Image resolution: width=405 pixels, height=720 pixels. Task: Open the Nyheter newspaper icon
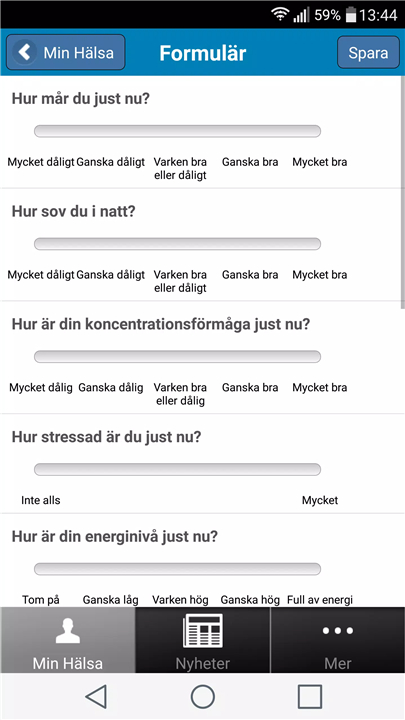202,631
